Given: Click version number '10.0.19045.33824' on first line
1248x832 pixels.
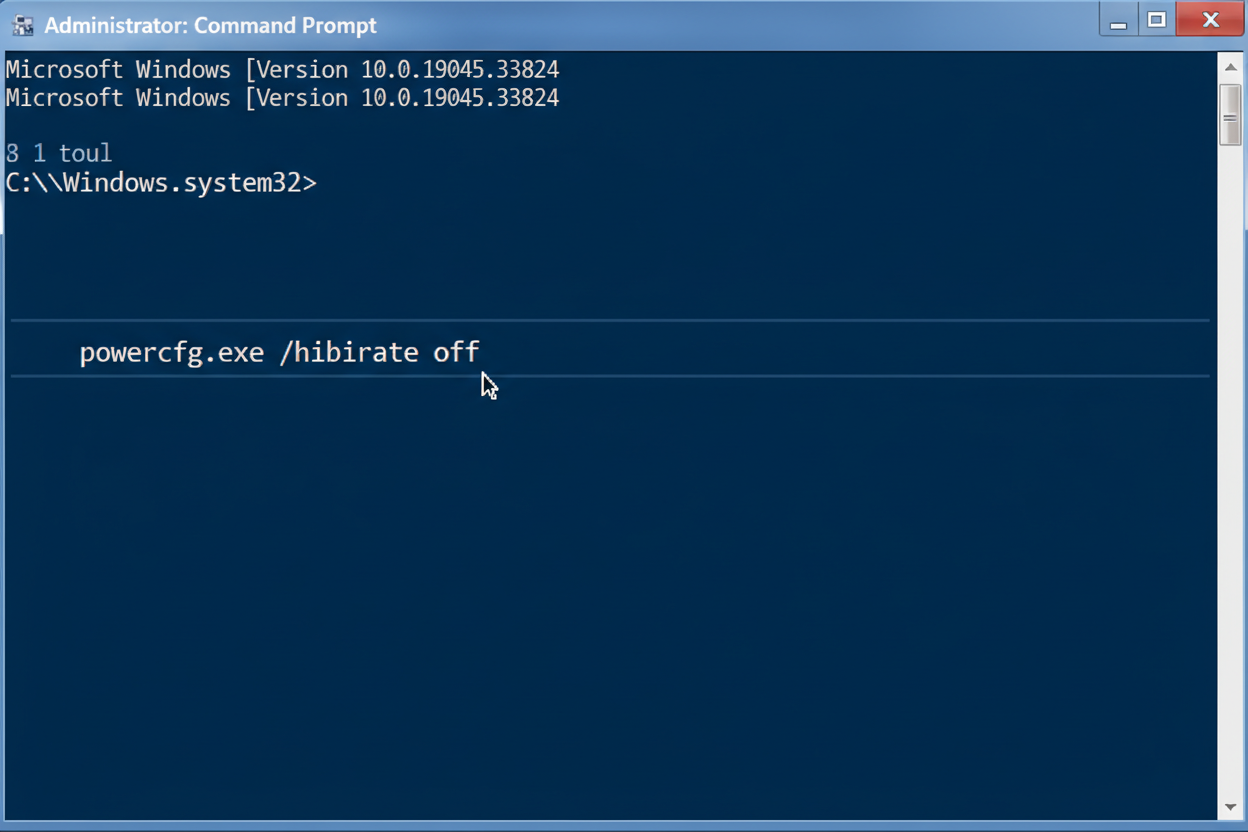Looking at the screenshot, I should (x=459, y=70).
